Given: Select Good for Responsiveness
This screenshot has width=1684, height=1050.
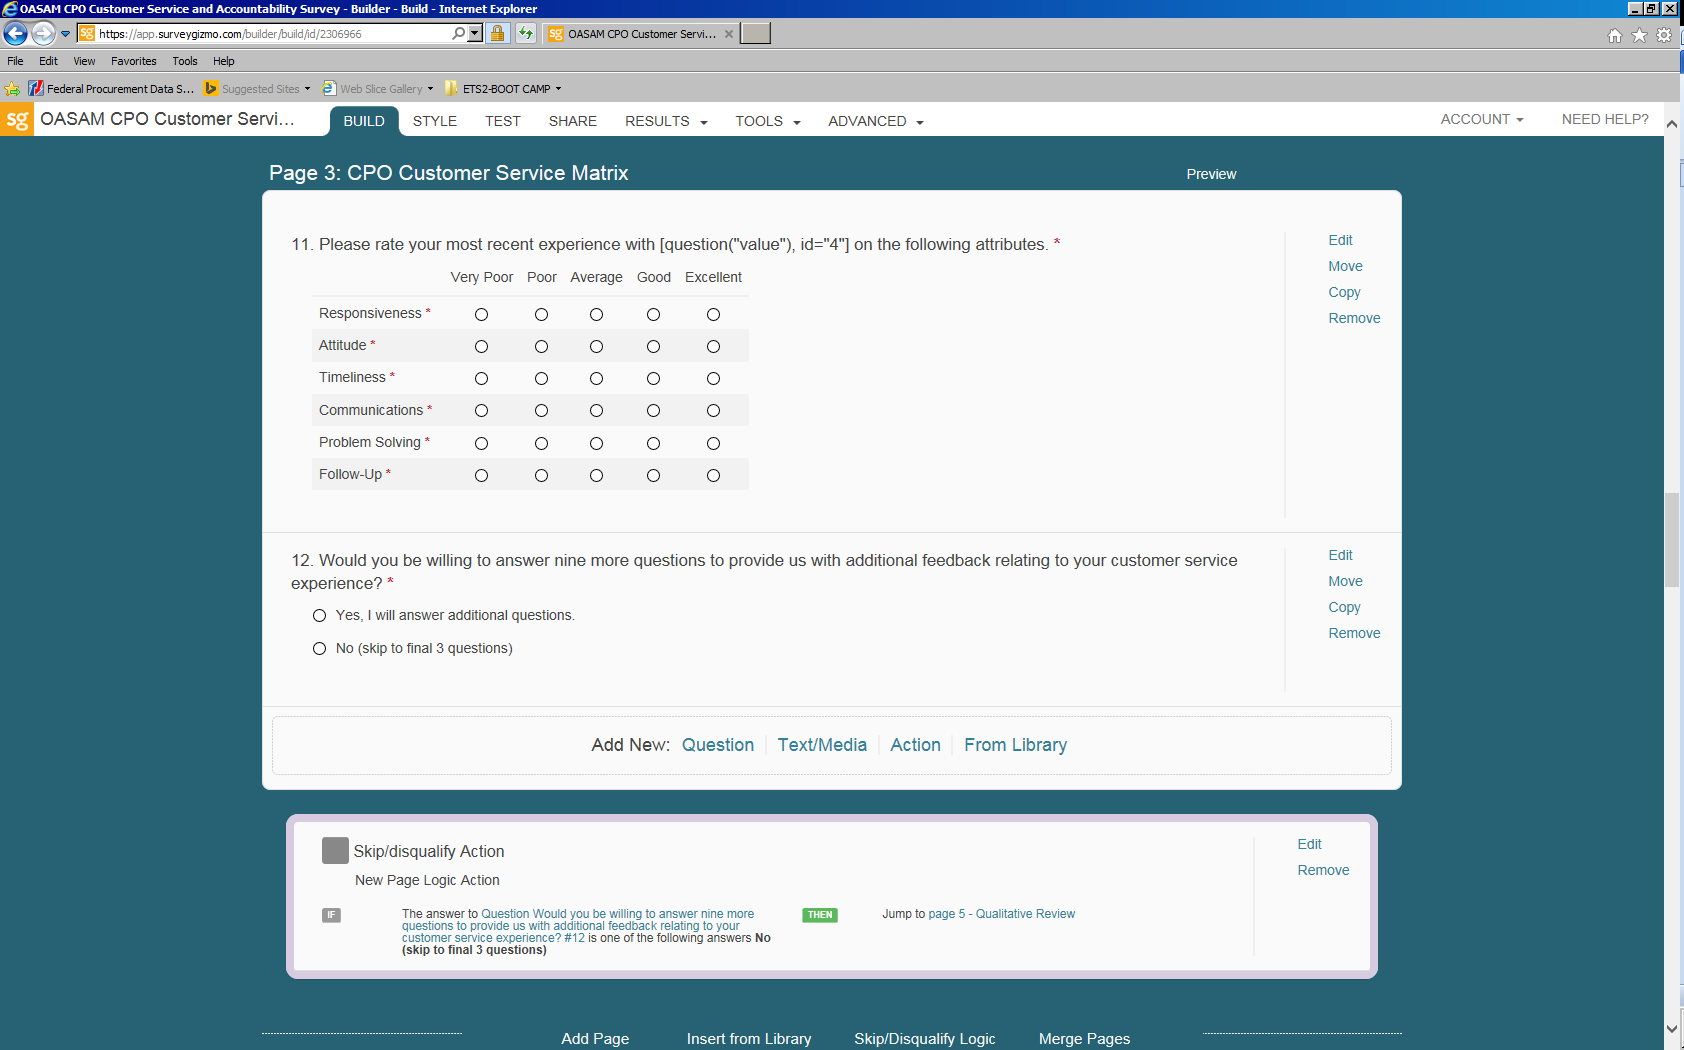Looking at the screenshot, I should pos(653,314).
